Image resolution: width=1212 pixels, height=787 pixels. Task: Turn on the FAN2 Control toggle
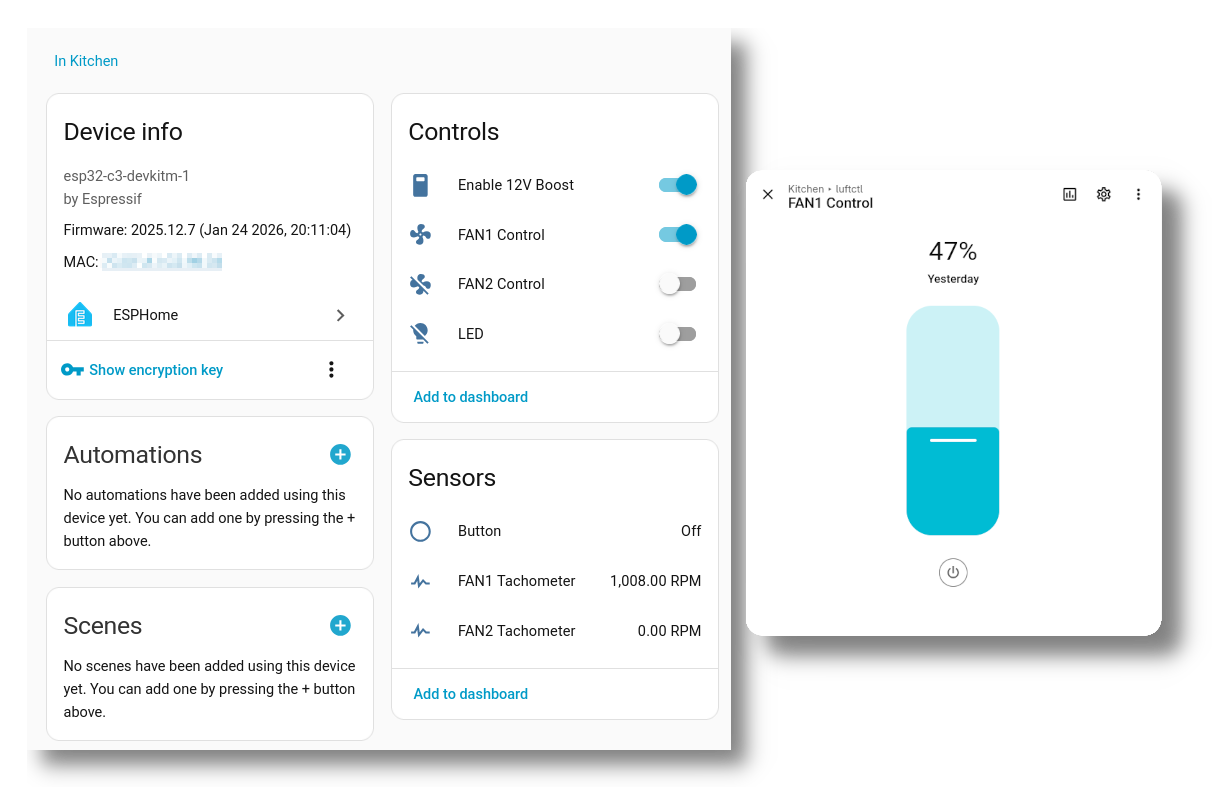point(677,284)
